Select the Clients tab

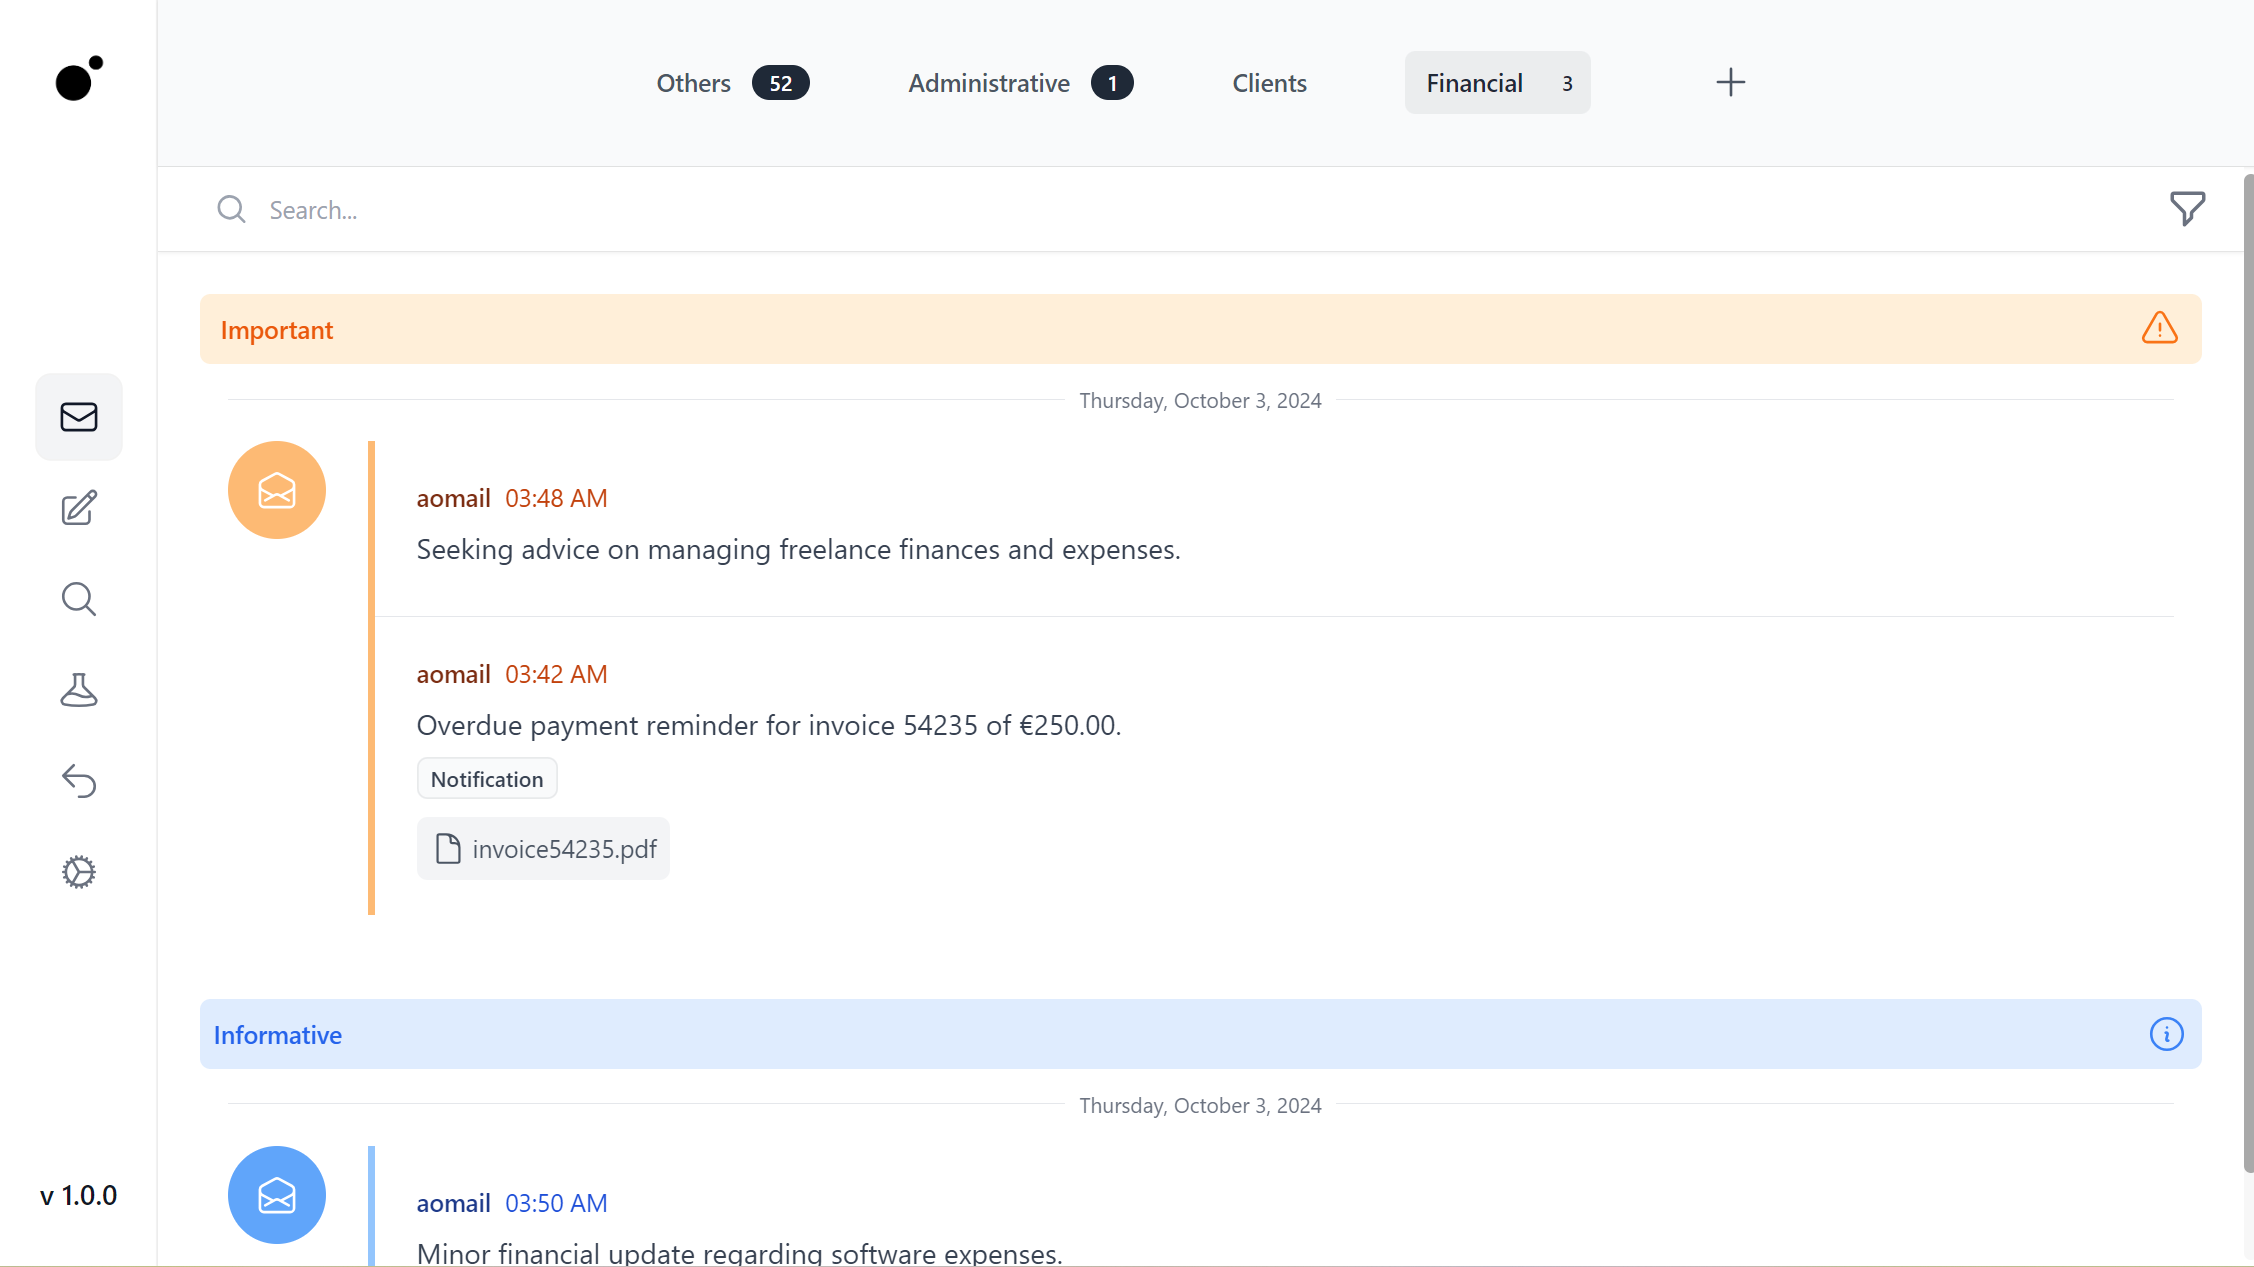(1269, 82)
